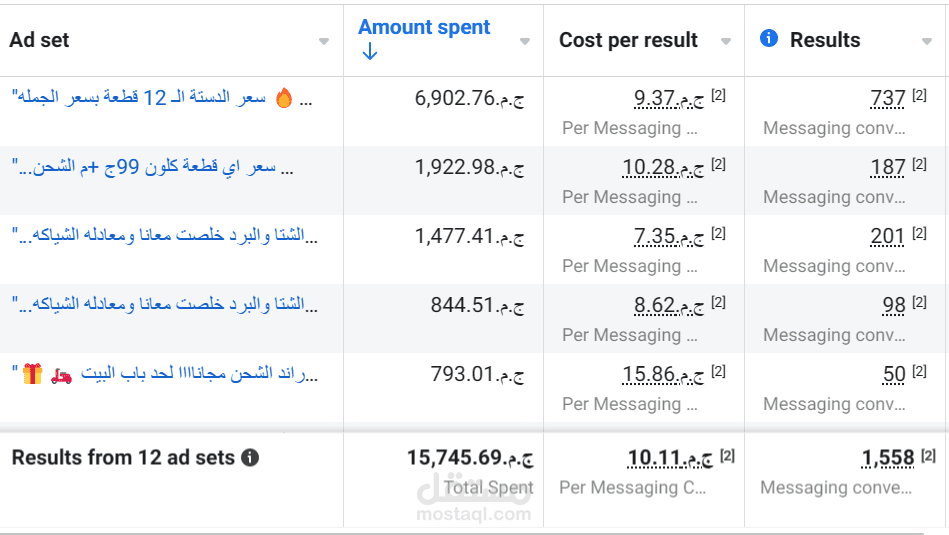Click info icon beside Results from 12 ad sets

pyautogui.click(x=250, y=458)
